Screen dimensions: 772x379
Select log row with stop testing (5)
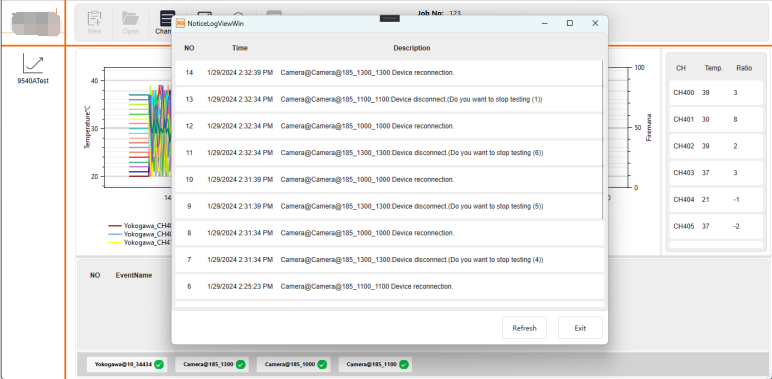pos(388,206)
